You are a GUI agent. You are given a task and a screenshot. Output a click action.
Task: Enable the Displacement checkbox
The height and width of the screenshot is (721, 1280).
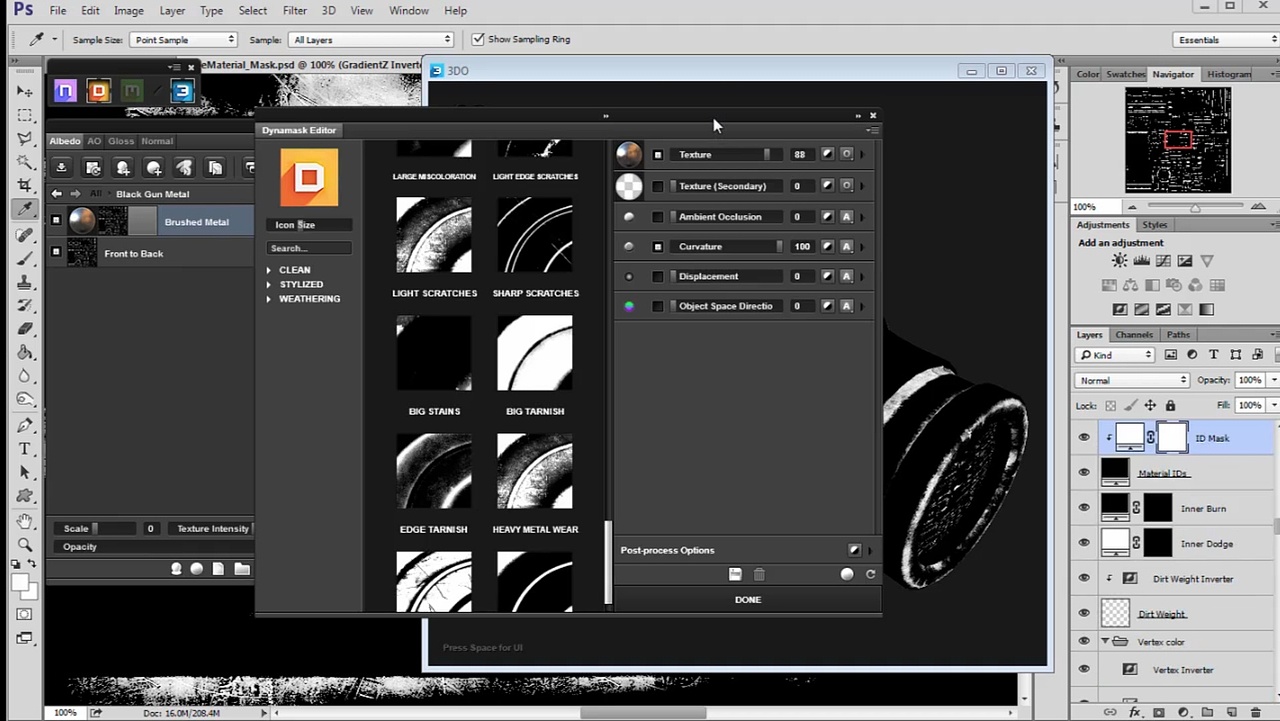658,276
